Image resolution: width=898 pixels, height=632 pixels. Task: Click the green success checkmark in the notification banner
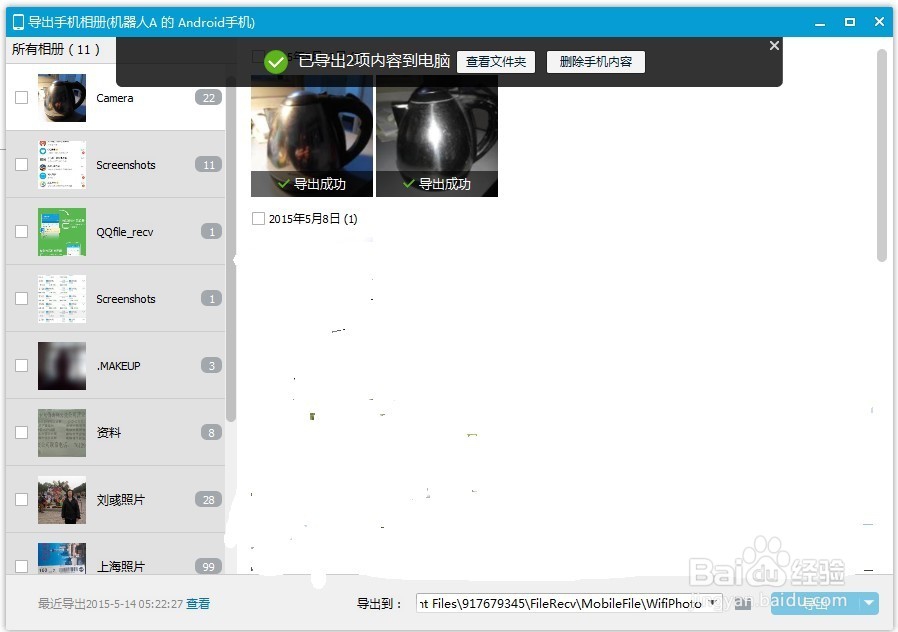(276, 61)
